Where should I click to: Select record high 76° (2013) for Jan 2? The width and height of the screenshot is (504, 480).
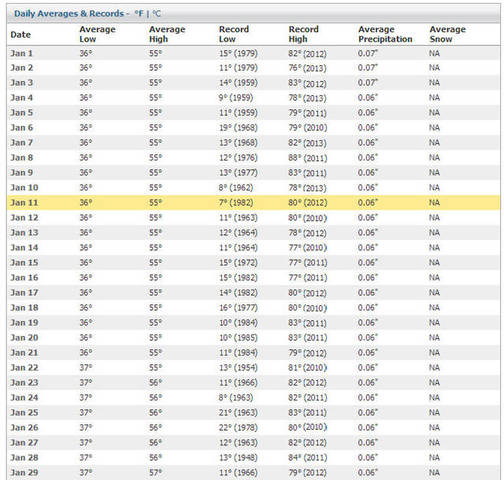click(x=307, y=68)
